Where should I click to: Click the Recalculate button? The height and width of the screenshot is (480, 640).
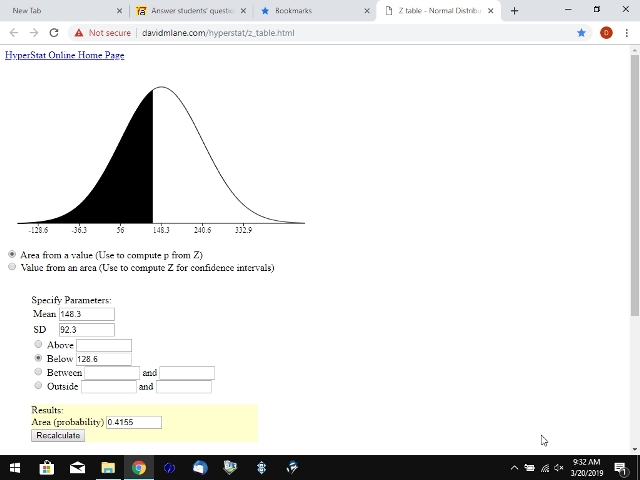click(58, 436)
